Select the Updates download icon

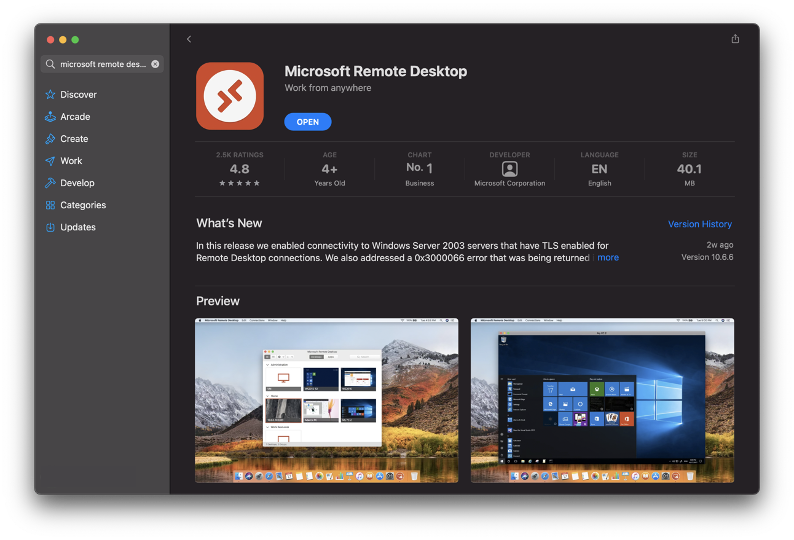(50, 227)
